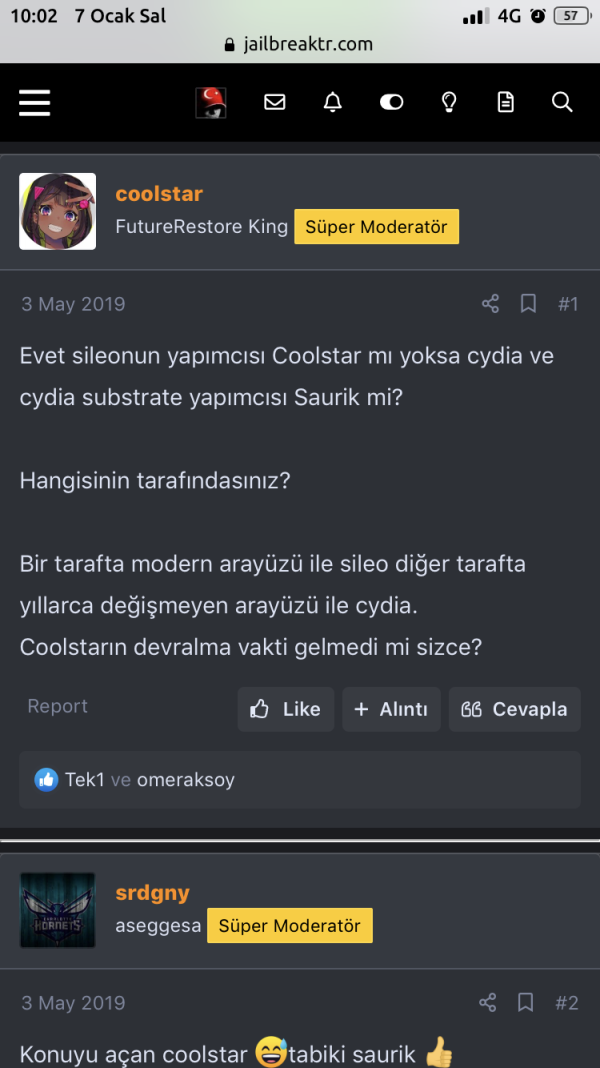The width and height of the screenshot is (600, 1068).
Task: Open the hamburger navigation menu
Action: point(34,103)
